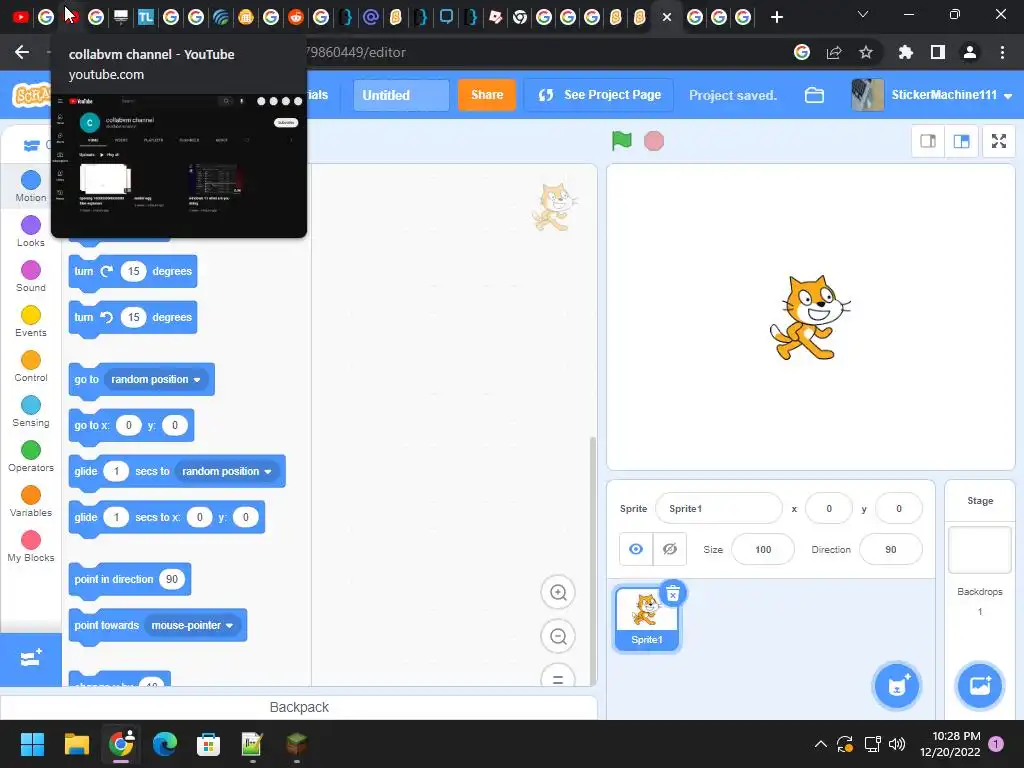
Task: Open the Backpack panel
Action: [x=298, y=707]
